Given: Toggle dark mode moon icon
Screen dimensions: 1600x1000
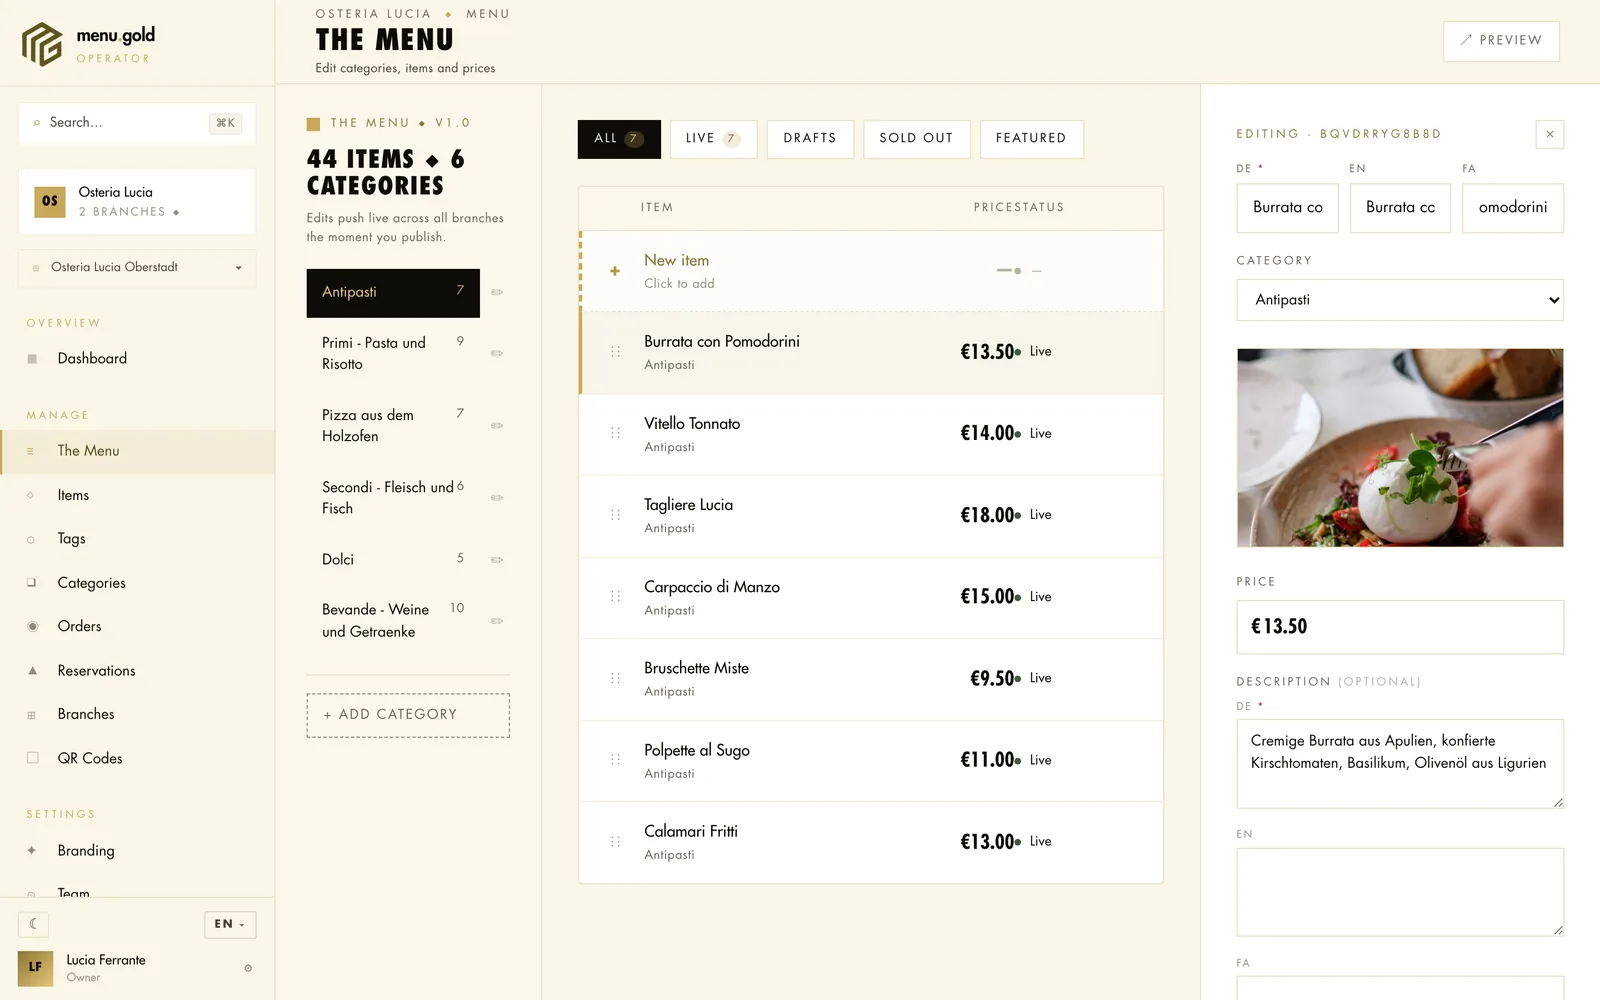Looking at the screenshot, I should 33,924.
